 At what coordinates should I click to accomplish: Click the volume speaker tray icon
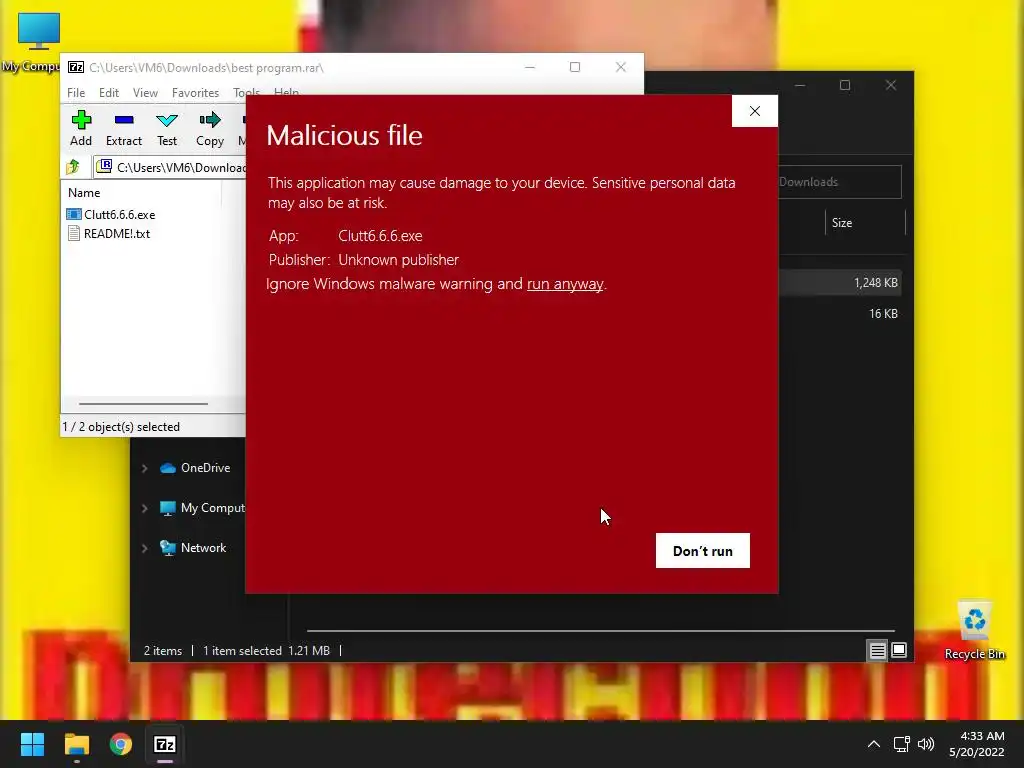click(925, 744)
